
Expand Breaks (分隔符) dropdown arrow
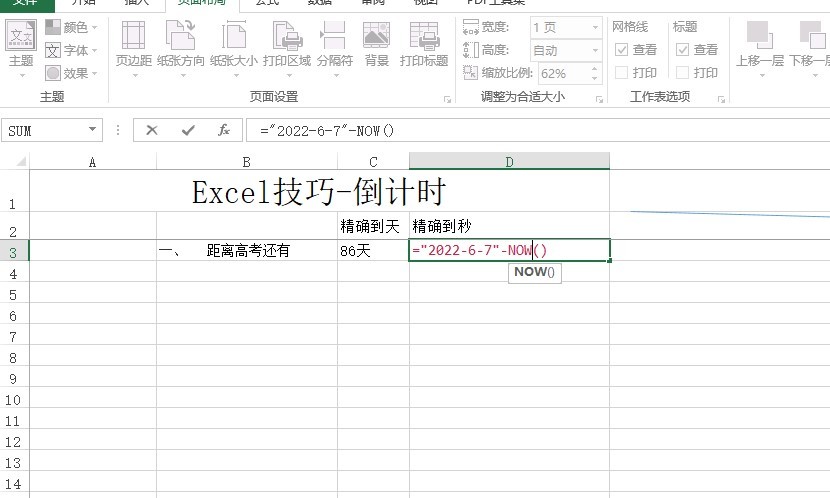click(x=336, y=75)
